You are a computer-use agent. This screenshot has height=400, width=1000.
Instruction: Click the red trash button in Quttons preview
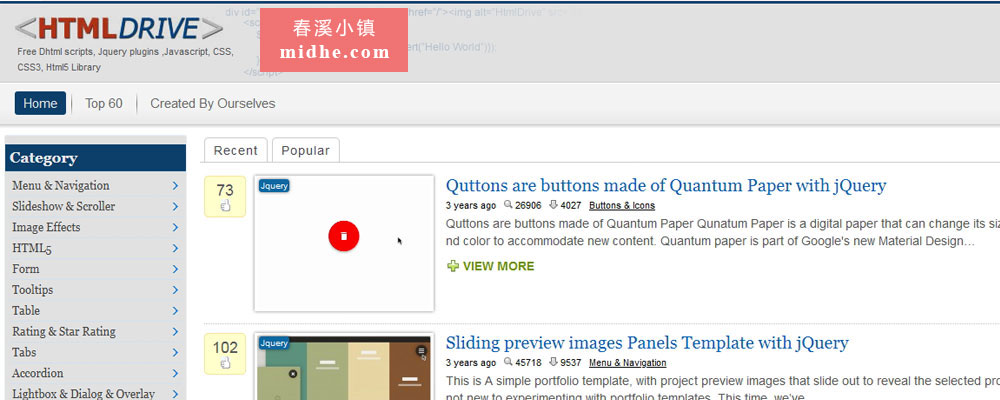[344, 236]
